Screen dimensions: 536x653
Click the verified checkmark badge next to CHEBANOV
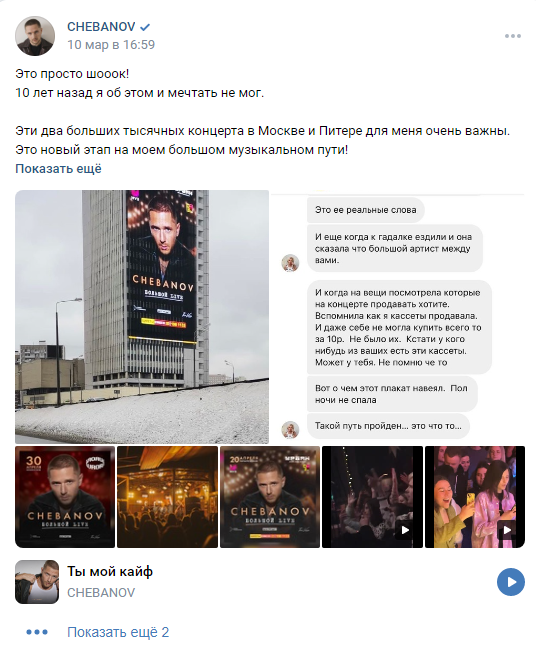pos(145,27)
